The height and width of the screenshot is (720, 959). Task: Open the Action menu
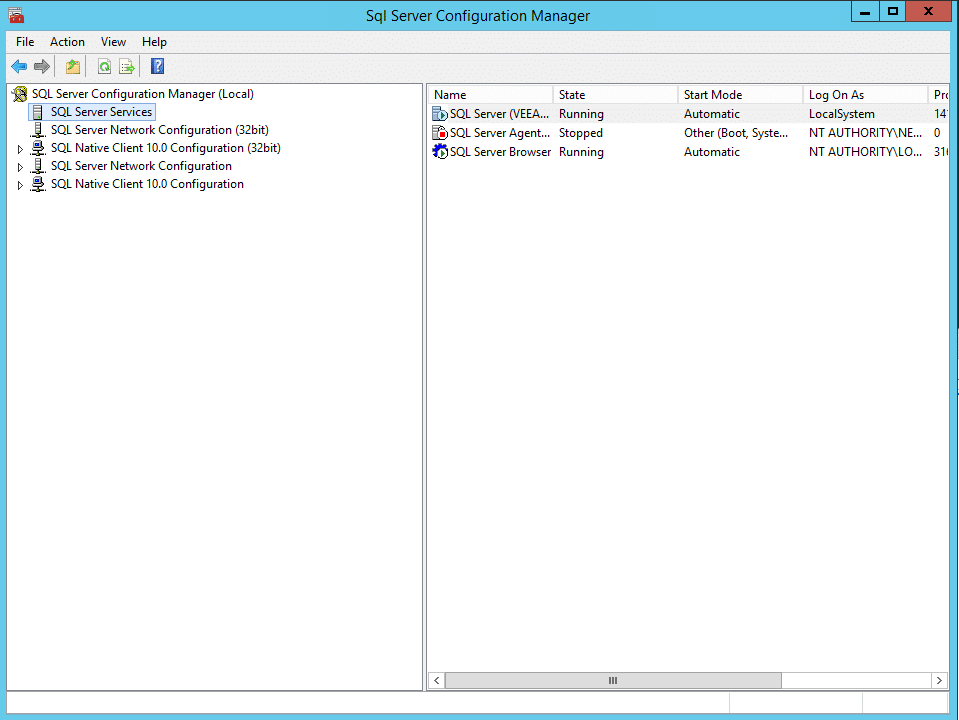[67, 42]
